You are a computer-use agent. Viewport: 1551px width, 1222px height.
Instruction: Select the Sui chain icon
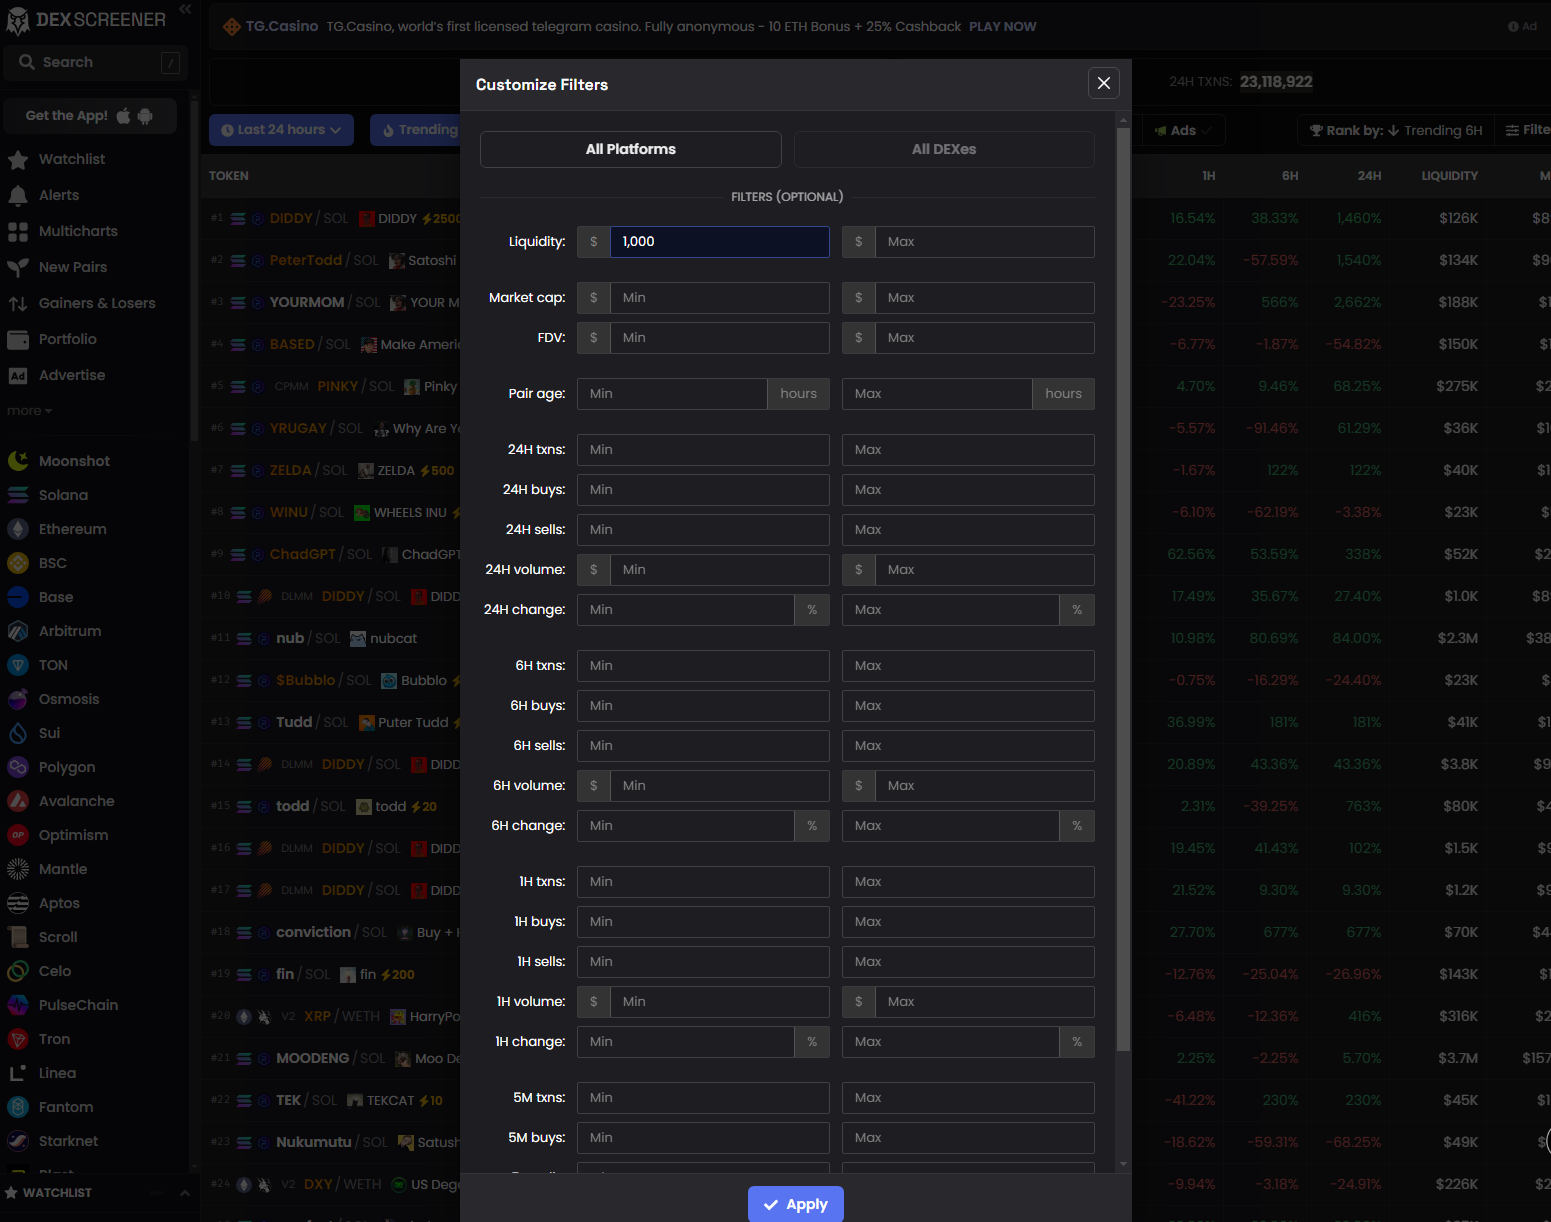(18, 733)
